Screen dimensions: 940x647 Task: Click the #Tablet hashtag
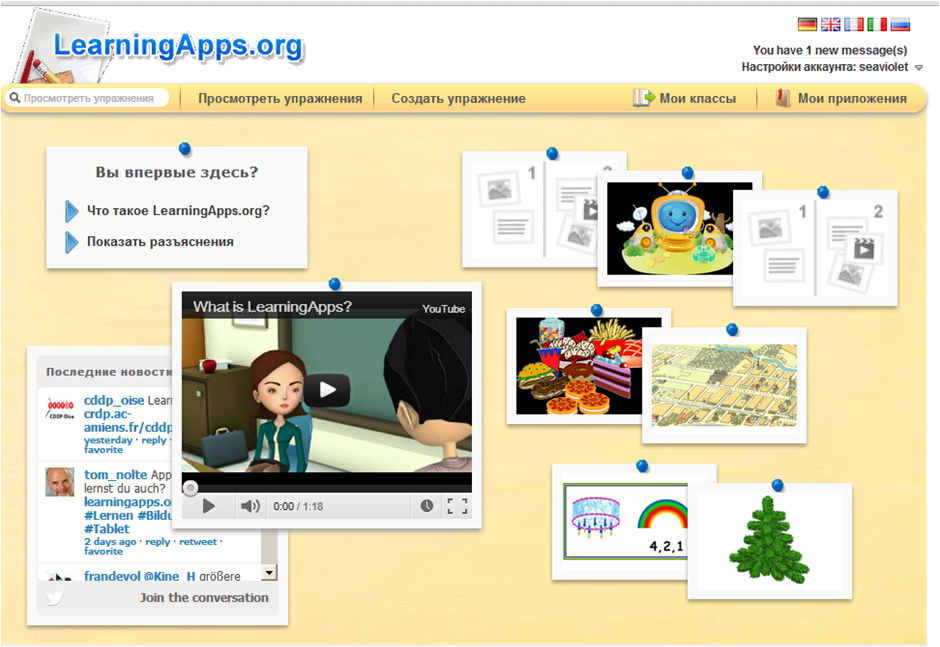(107, 529)
